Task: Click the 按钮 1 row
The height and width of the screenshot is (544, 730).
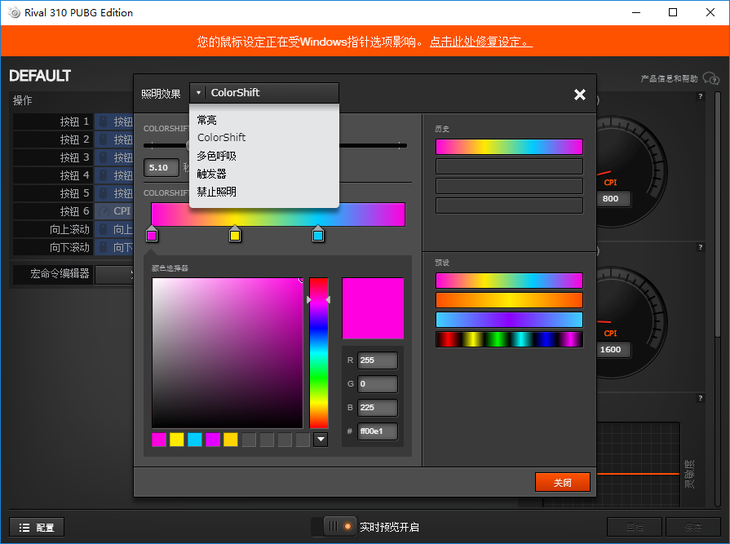Action: (x=73, y=122)
